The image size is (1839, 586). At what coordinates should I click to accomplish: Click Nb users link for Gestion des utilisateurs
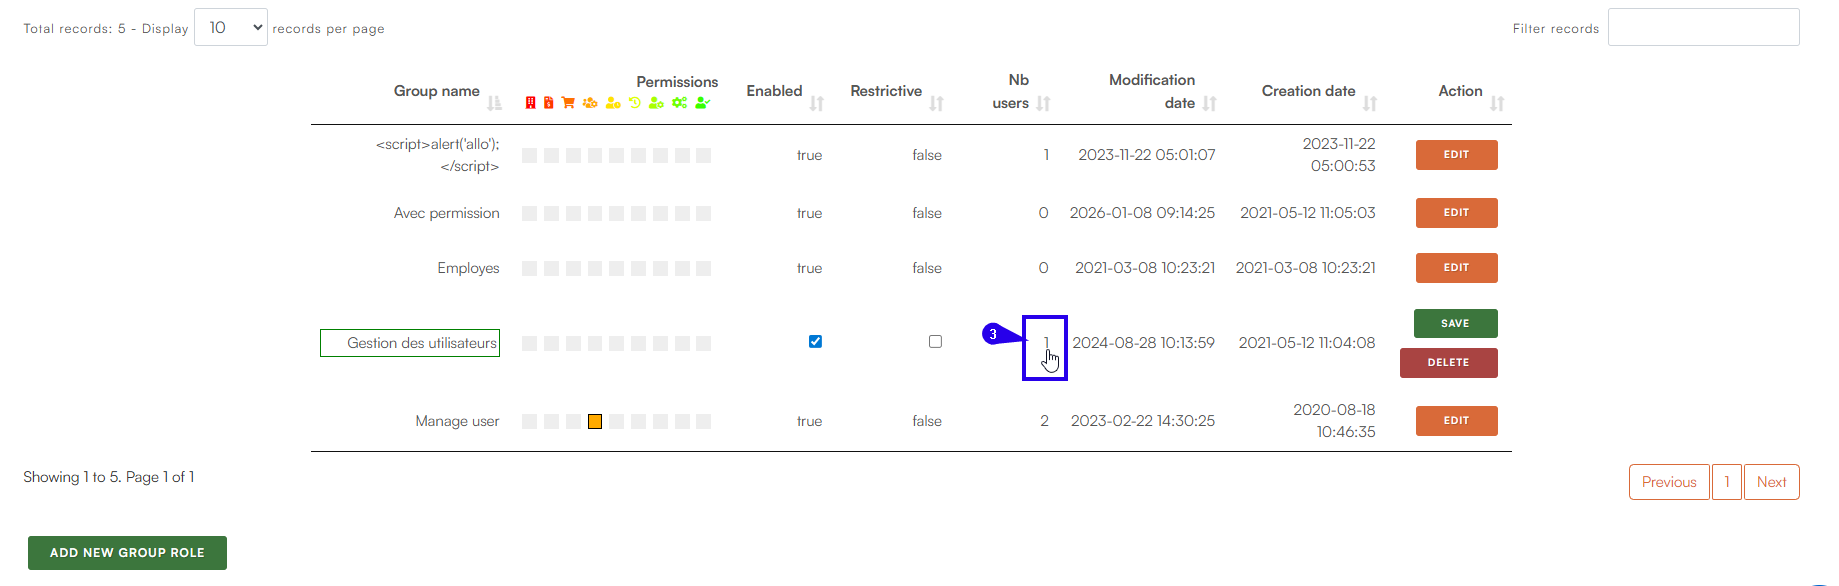pos(1046,343)
